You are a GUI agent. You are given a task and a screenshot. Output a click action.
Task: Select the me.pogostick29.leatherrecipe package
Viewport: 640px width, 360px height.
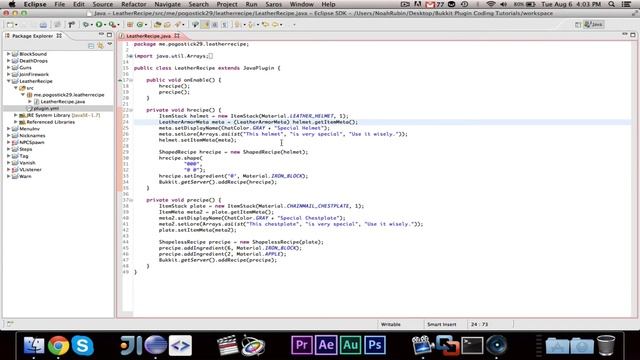pos(69,95)
